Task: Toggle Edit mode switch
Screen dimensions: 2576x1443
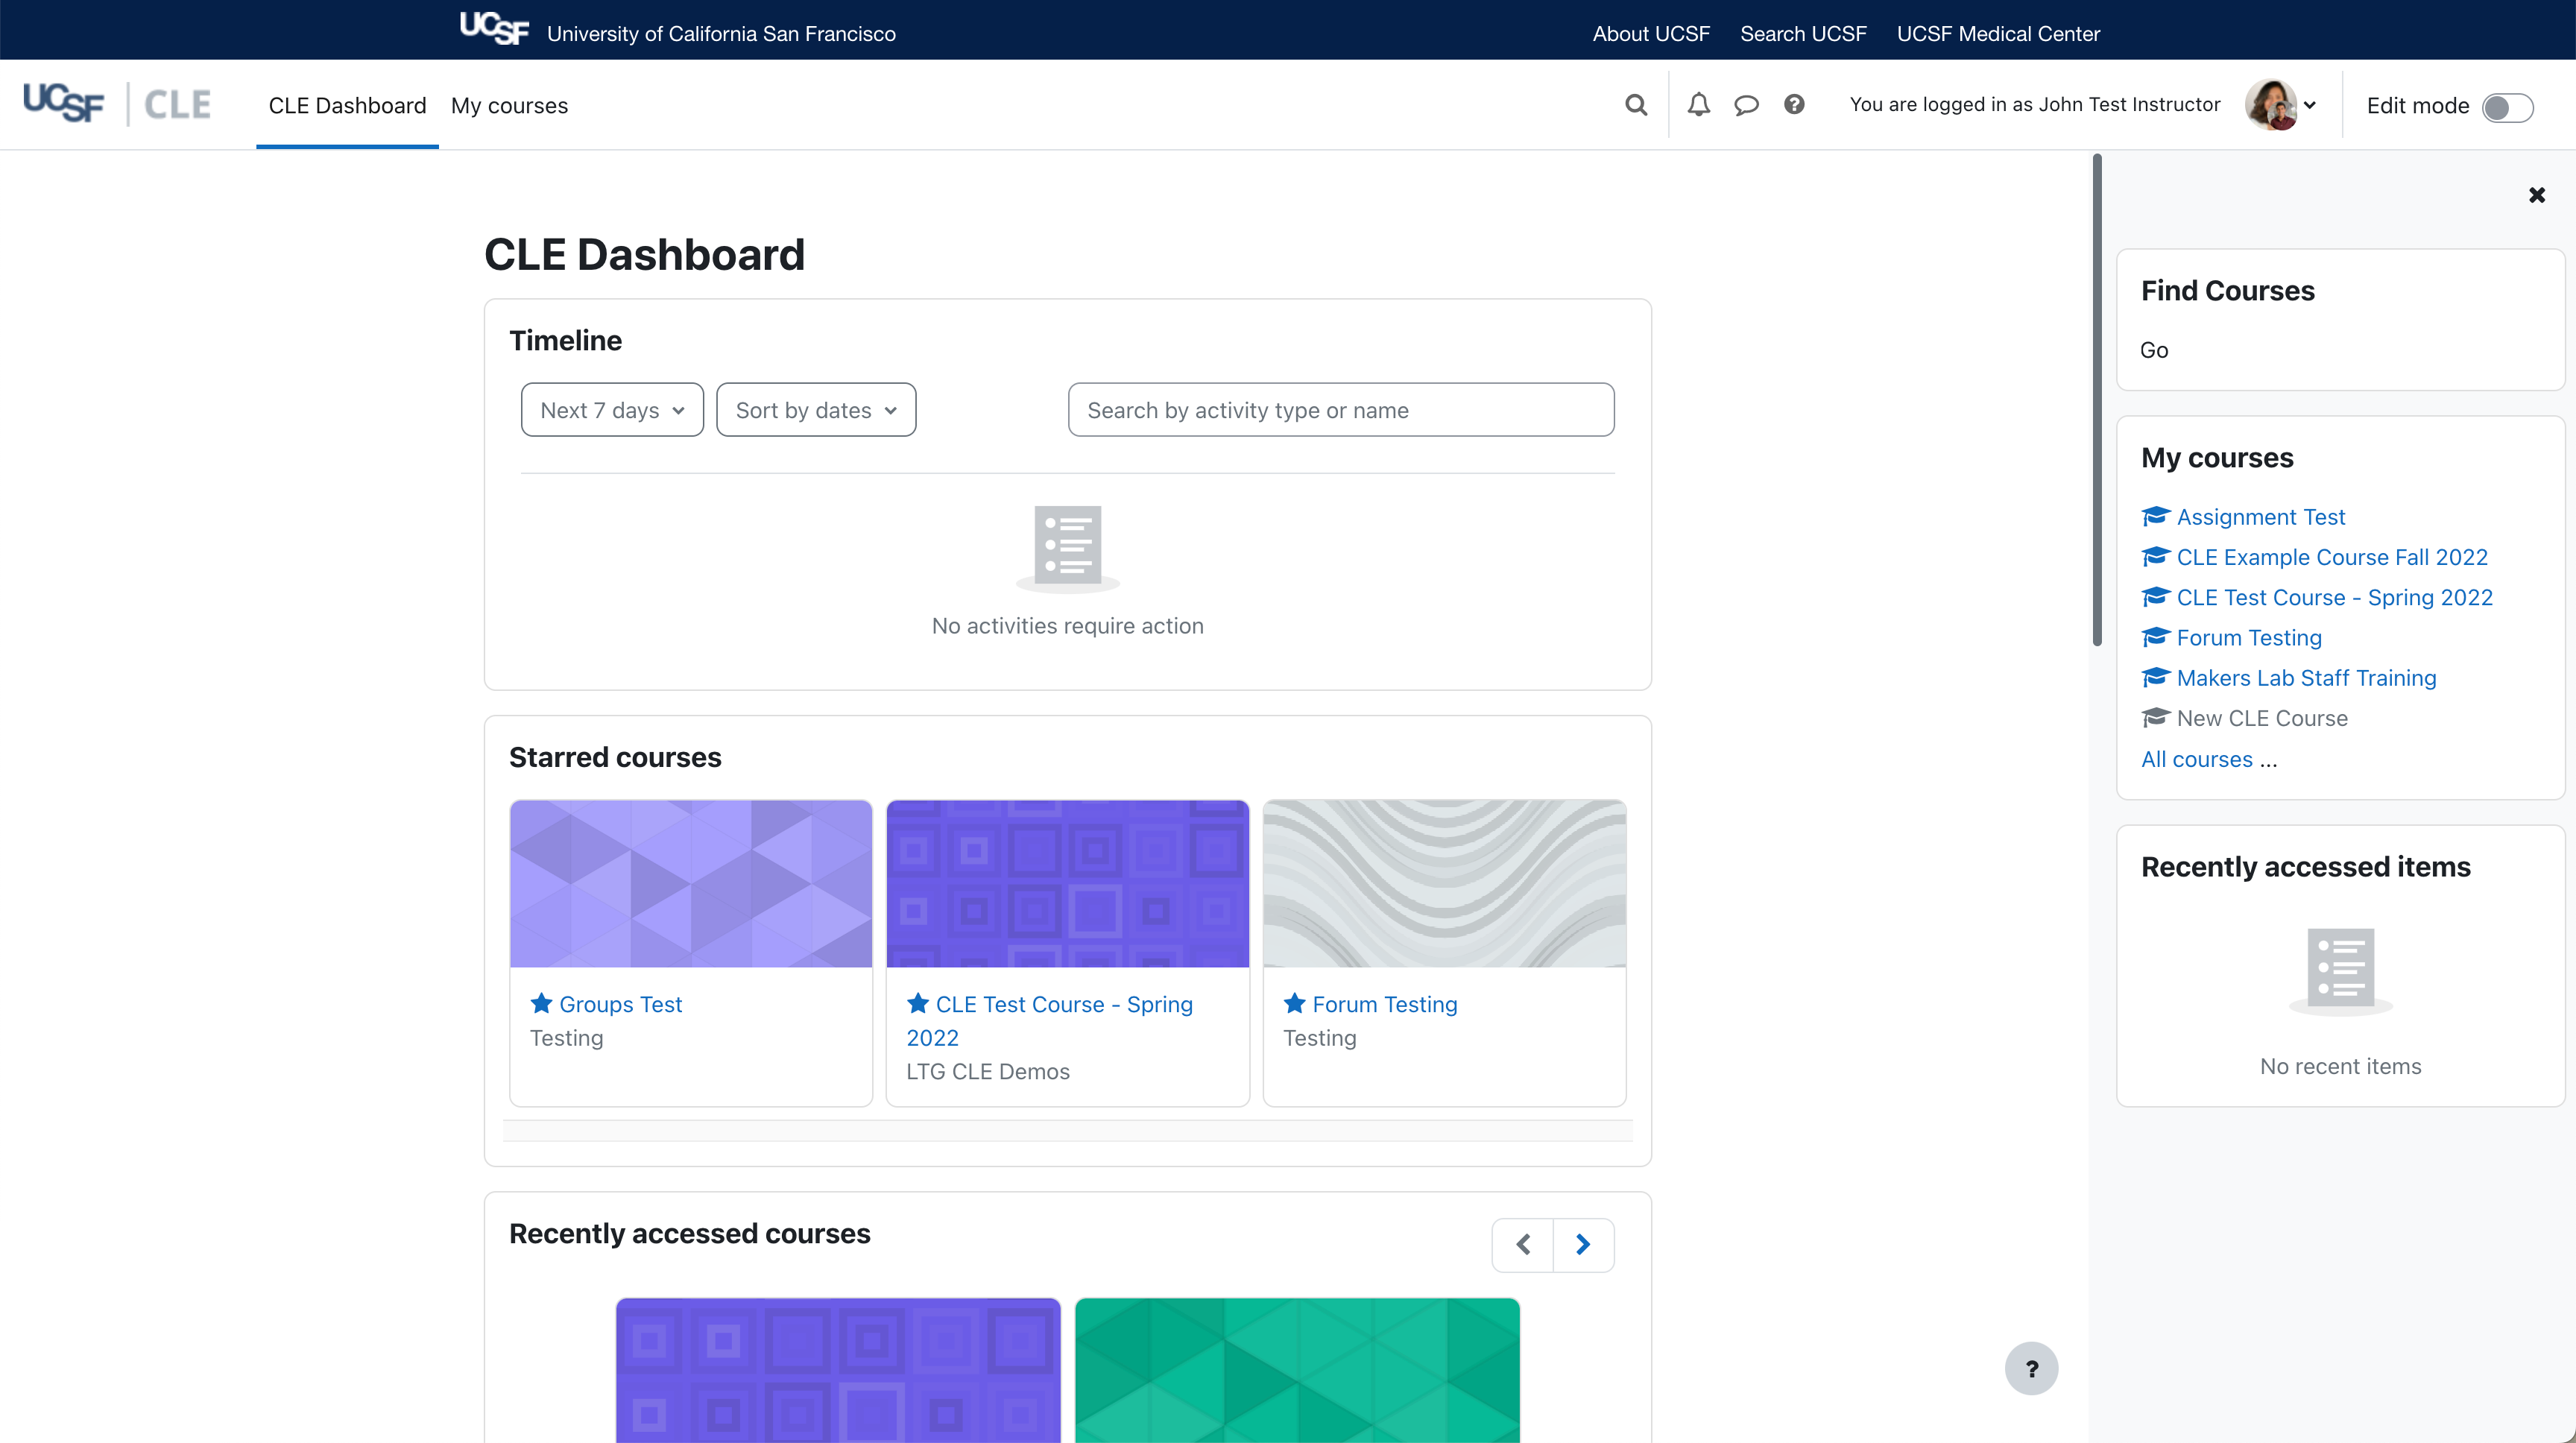Action: tap(2508, 107)
